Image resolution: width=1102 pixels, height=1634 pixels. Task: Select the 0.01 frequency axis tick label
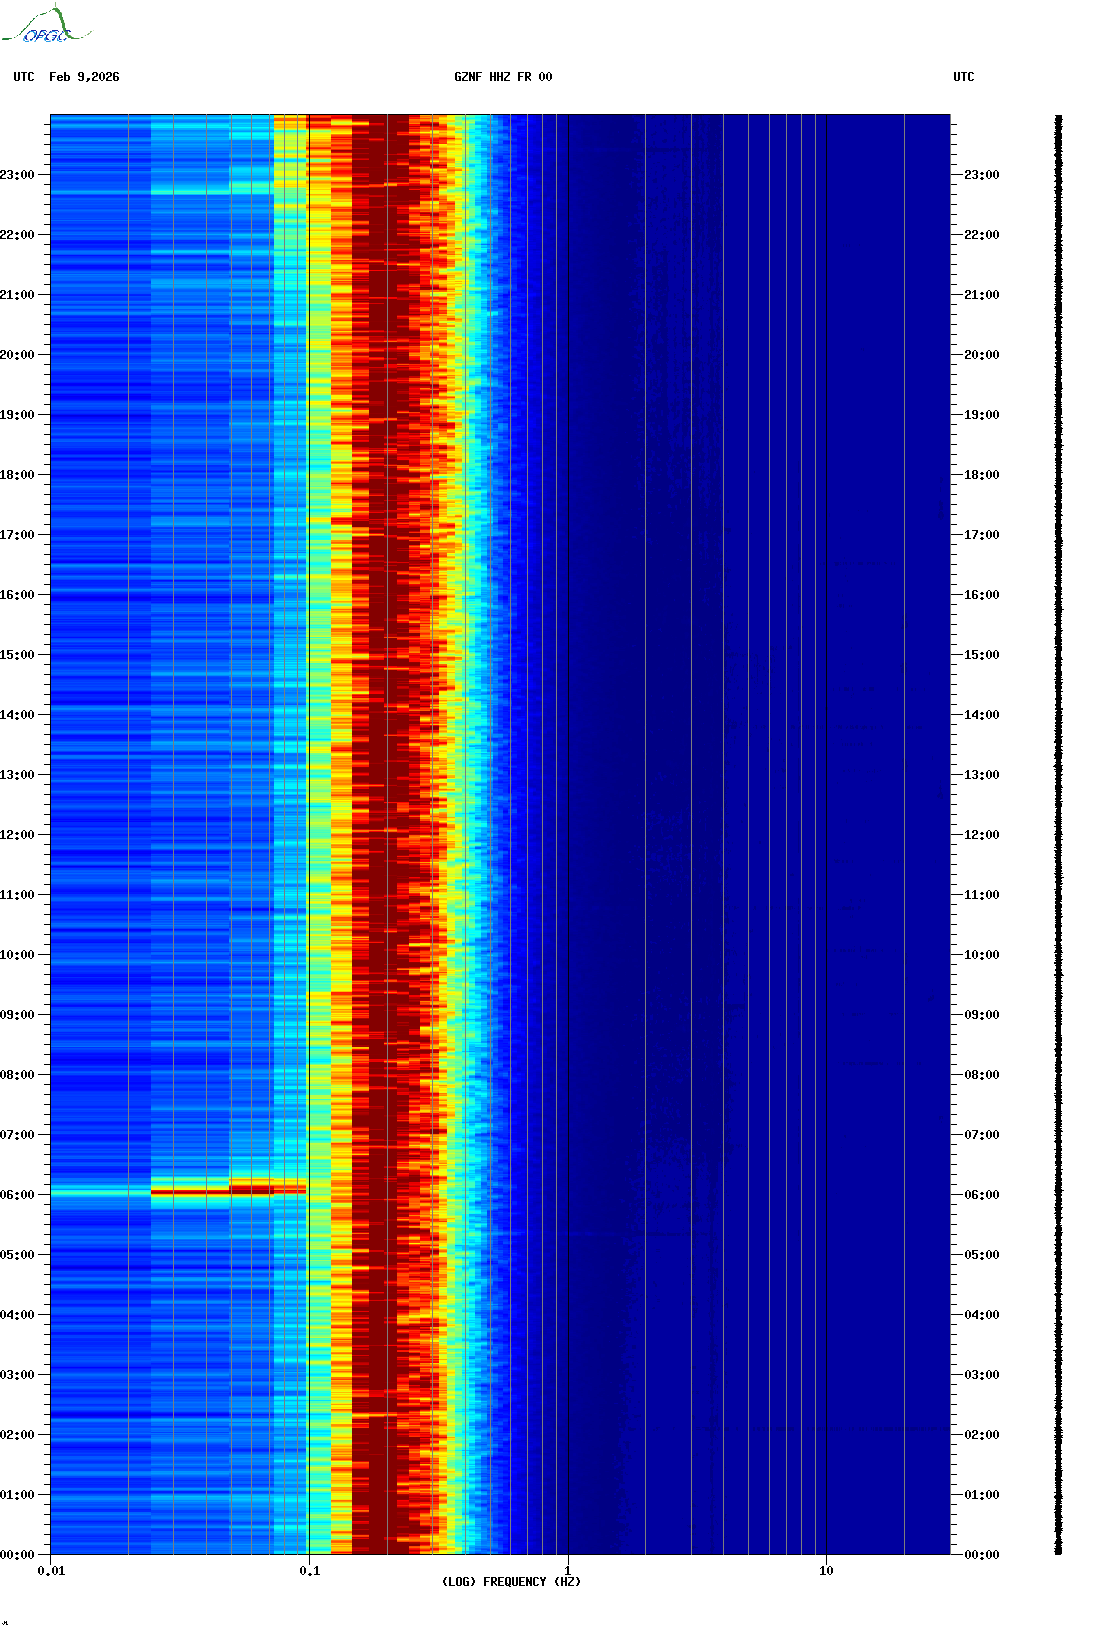51,1570
